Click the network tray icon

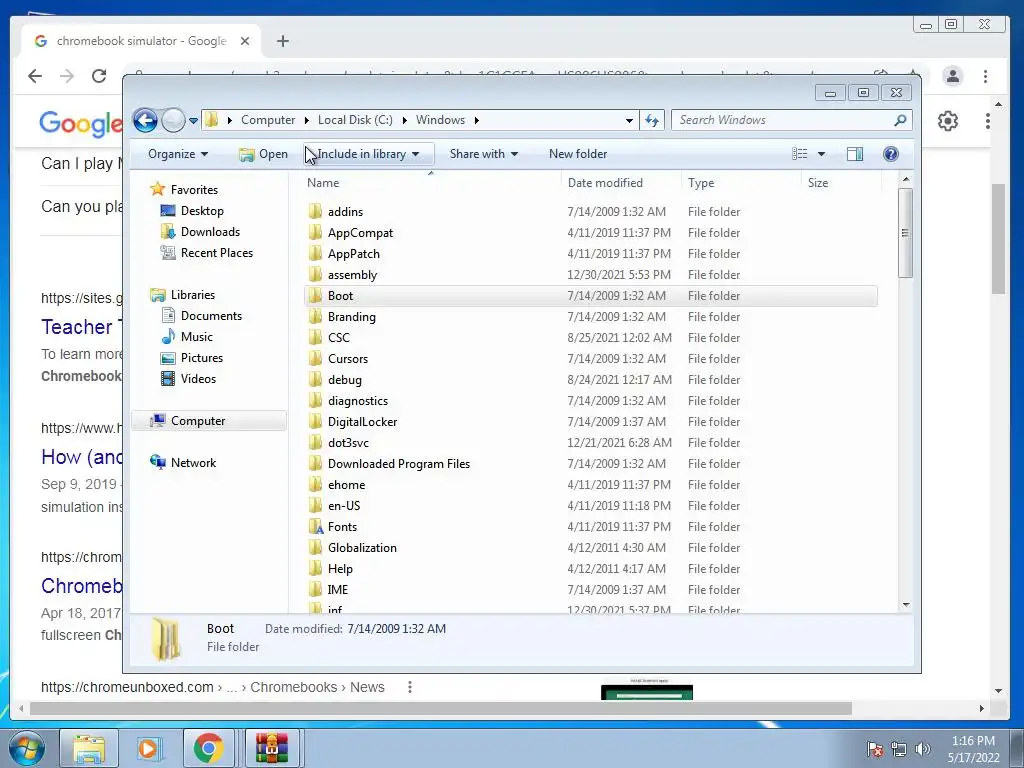coord(899,749)
